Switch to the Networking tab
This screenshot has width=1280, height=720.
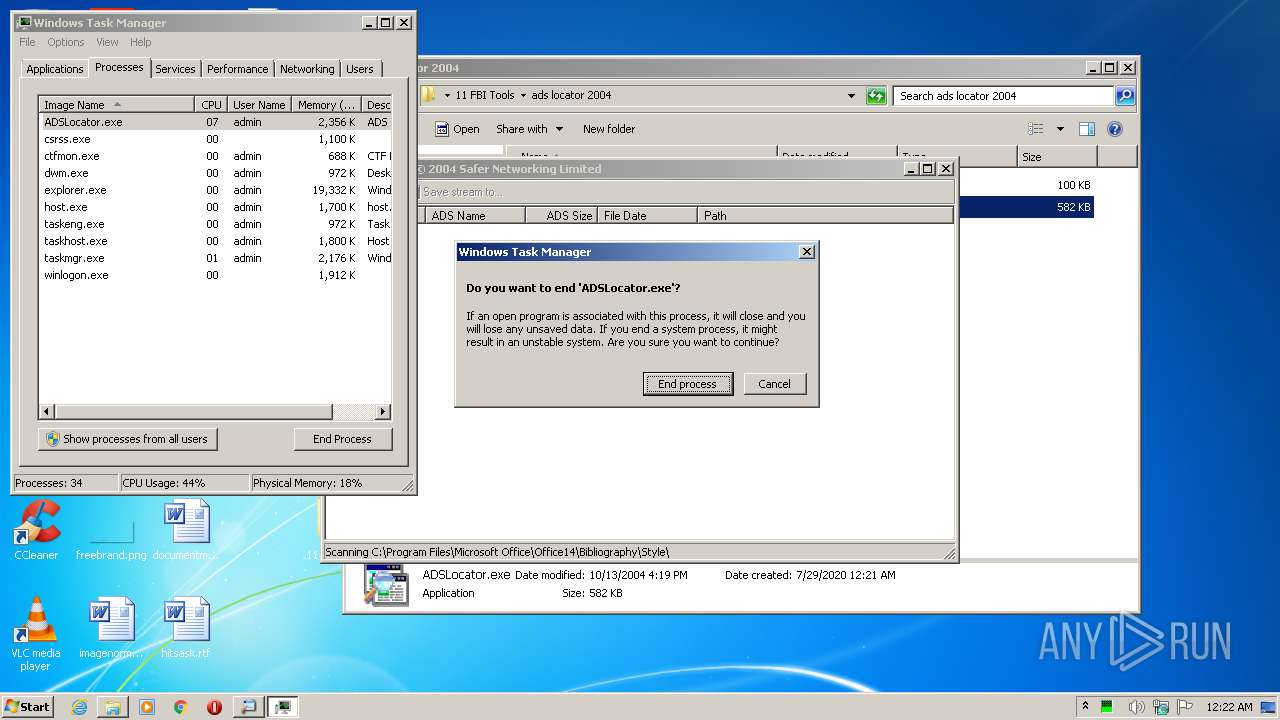coord(307,69)
